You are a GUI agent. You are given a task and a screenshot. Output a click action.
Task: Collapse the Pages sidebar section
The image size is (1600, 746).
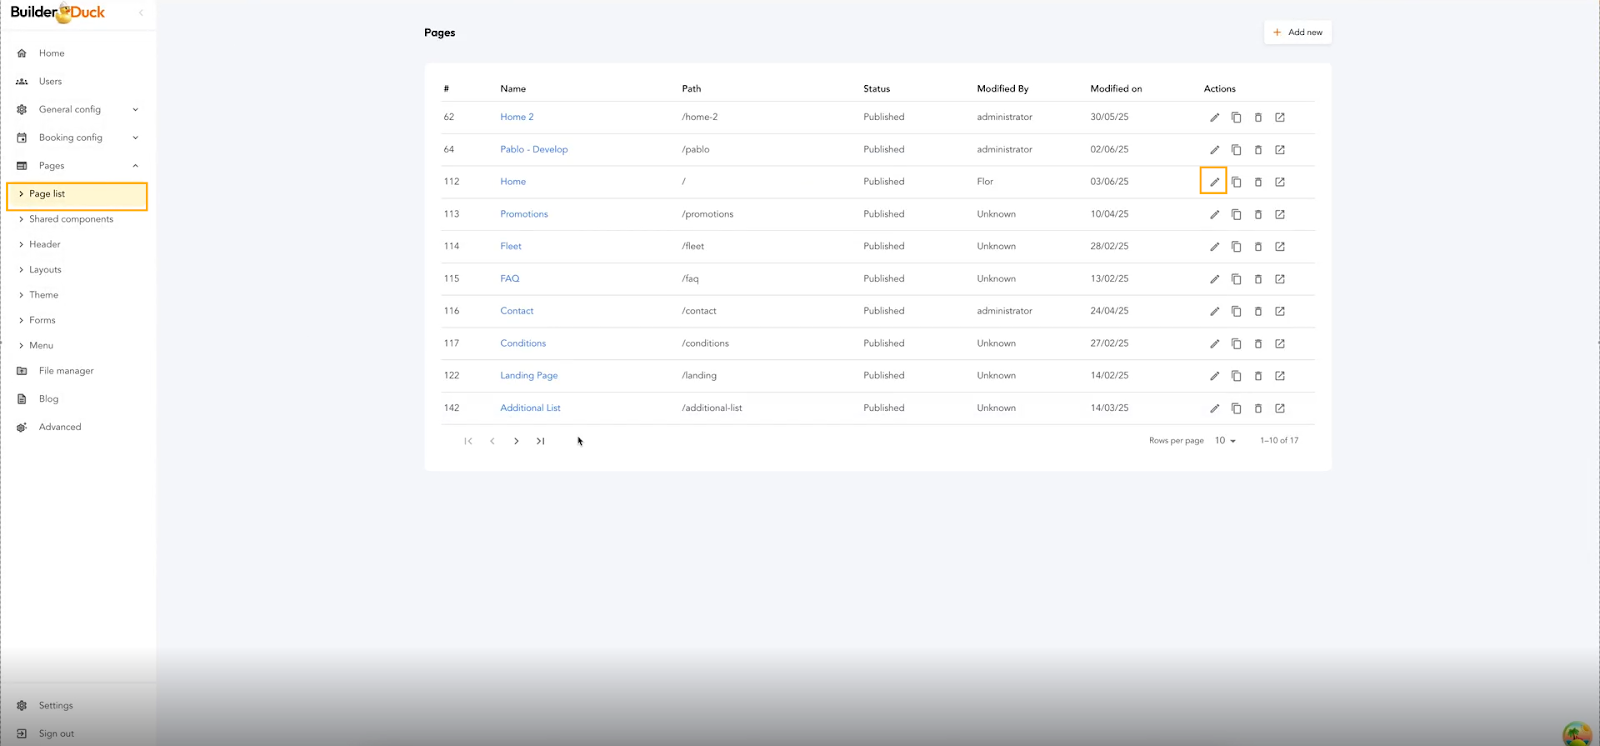pyautogui.click(x=135, y=166)
